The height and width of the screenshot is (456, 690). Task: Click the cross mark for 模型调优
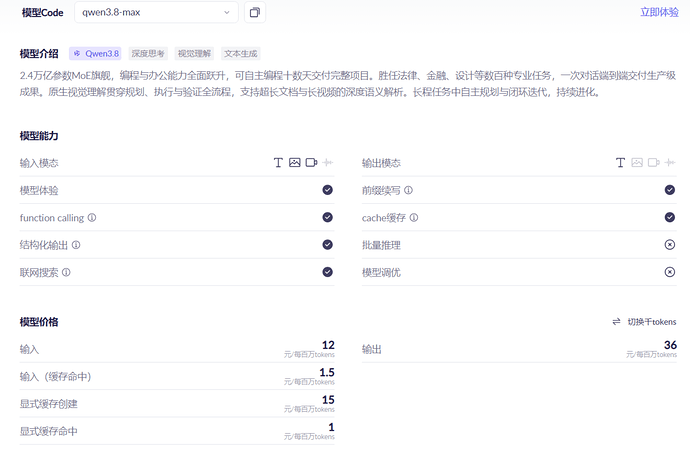(x=670, y=272)
